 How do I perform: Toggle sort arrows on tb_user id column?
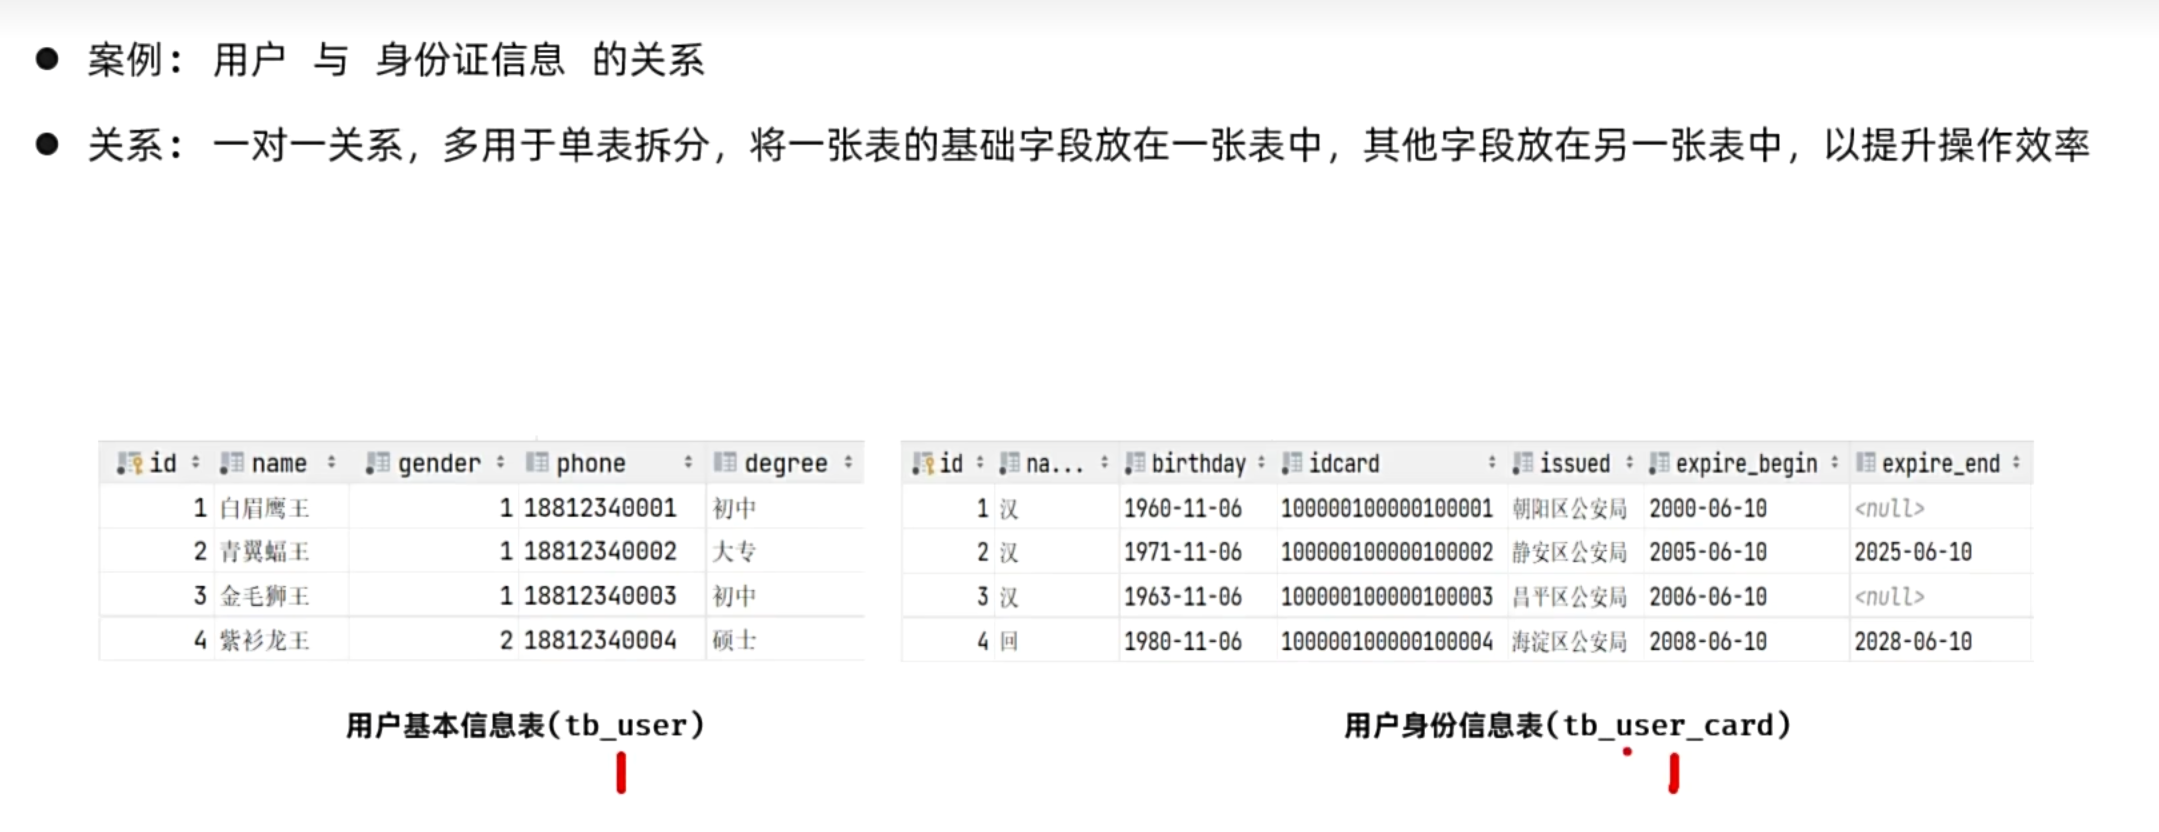pos(196,462)
